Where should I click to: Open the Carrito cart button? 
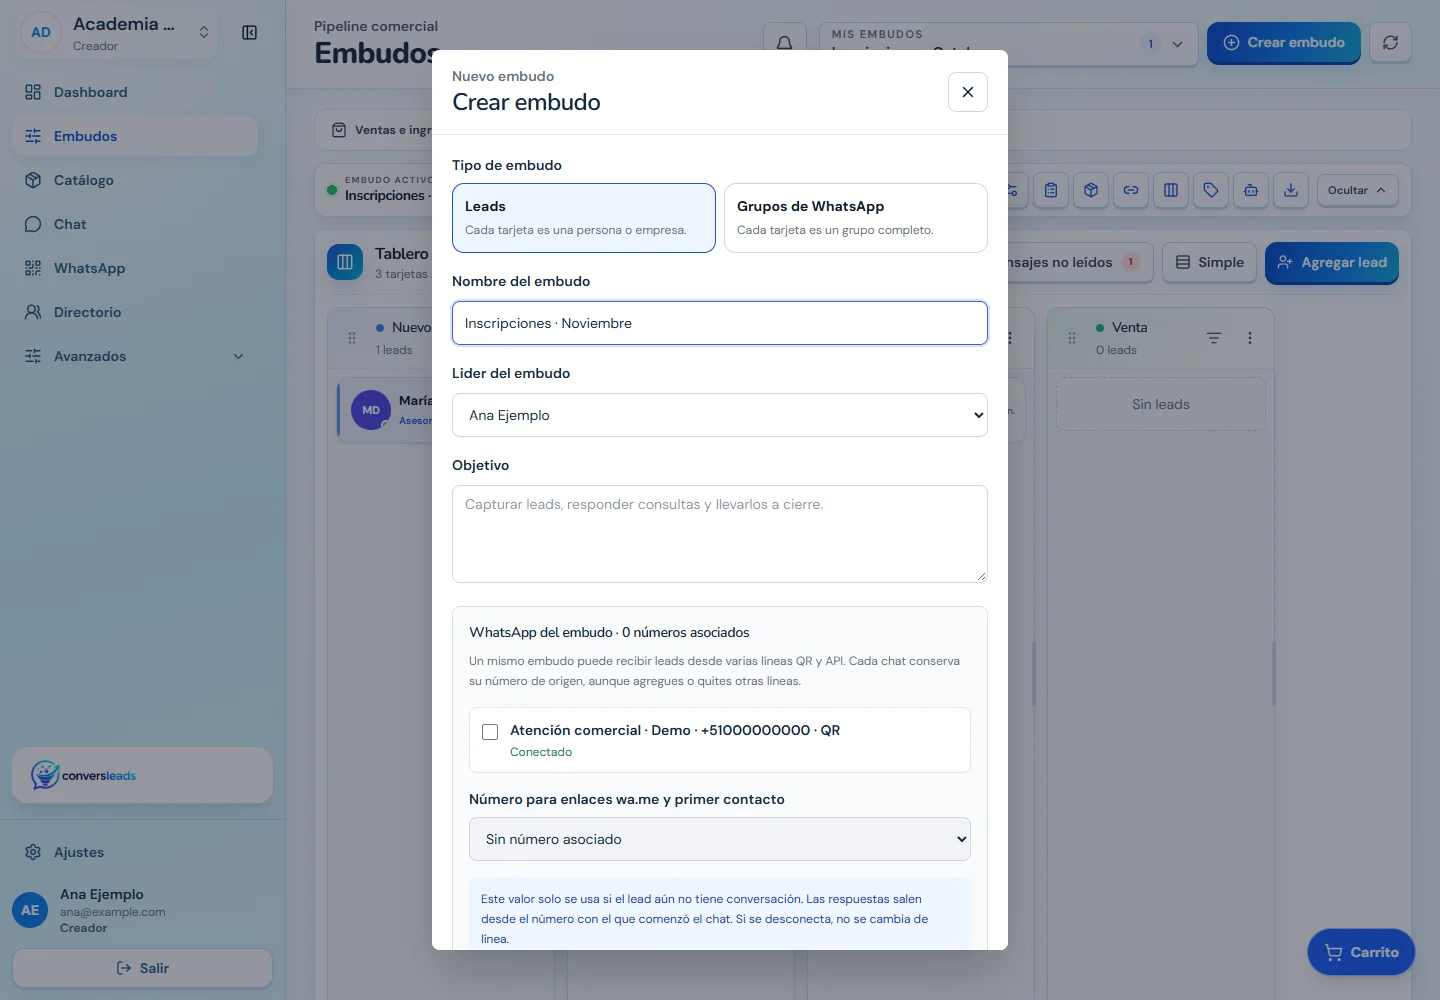tap(1361, 952)
